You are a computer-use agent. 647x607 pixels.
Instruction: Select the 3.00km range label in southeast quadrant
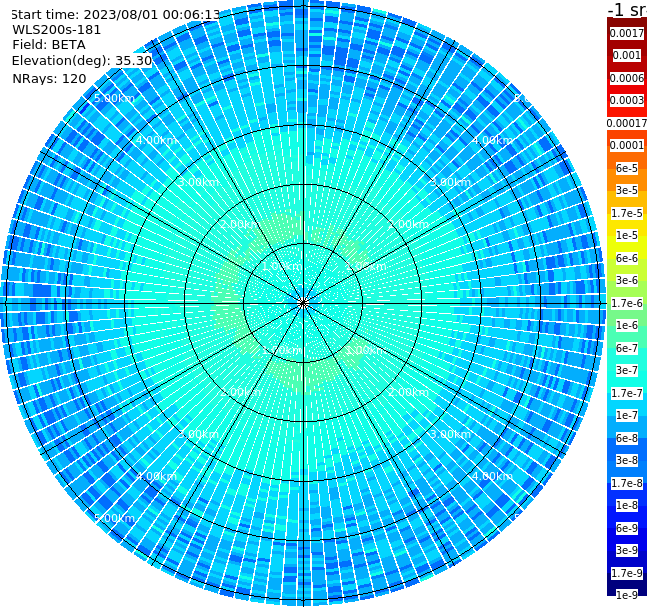point(450,434)
